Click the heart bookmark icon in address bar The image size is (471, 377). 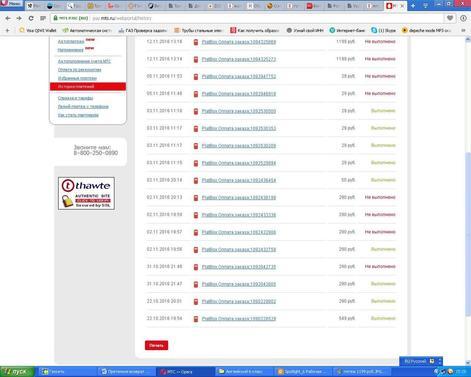450,18
